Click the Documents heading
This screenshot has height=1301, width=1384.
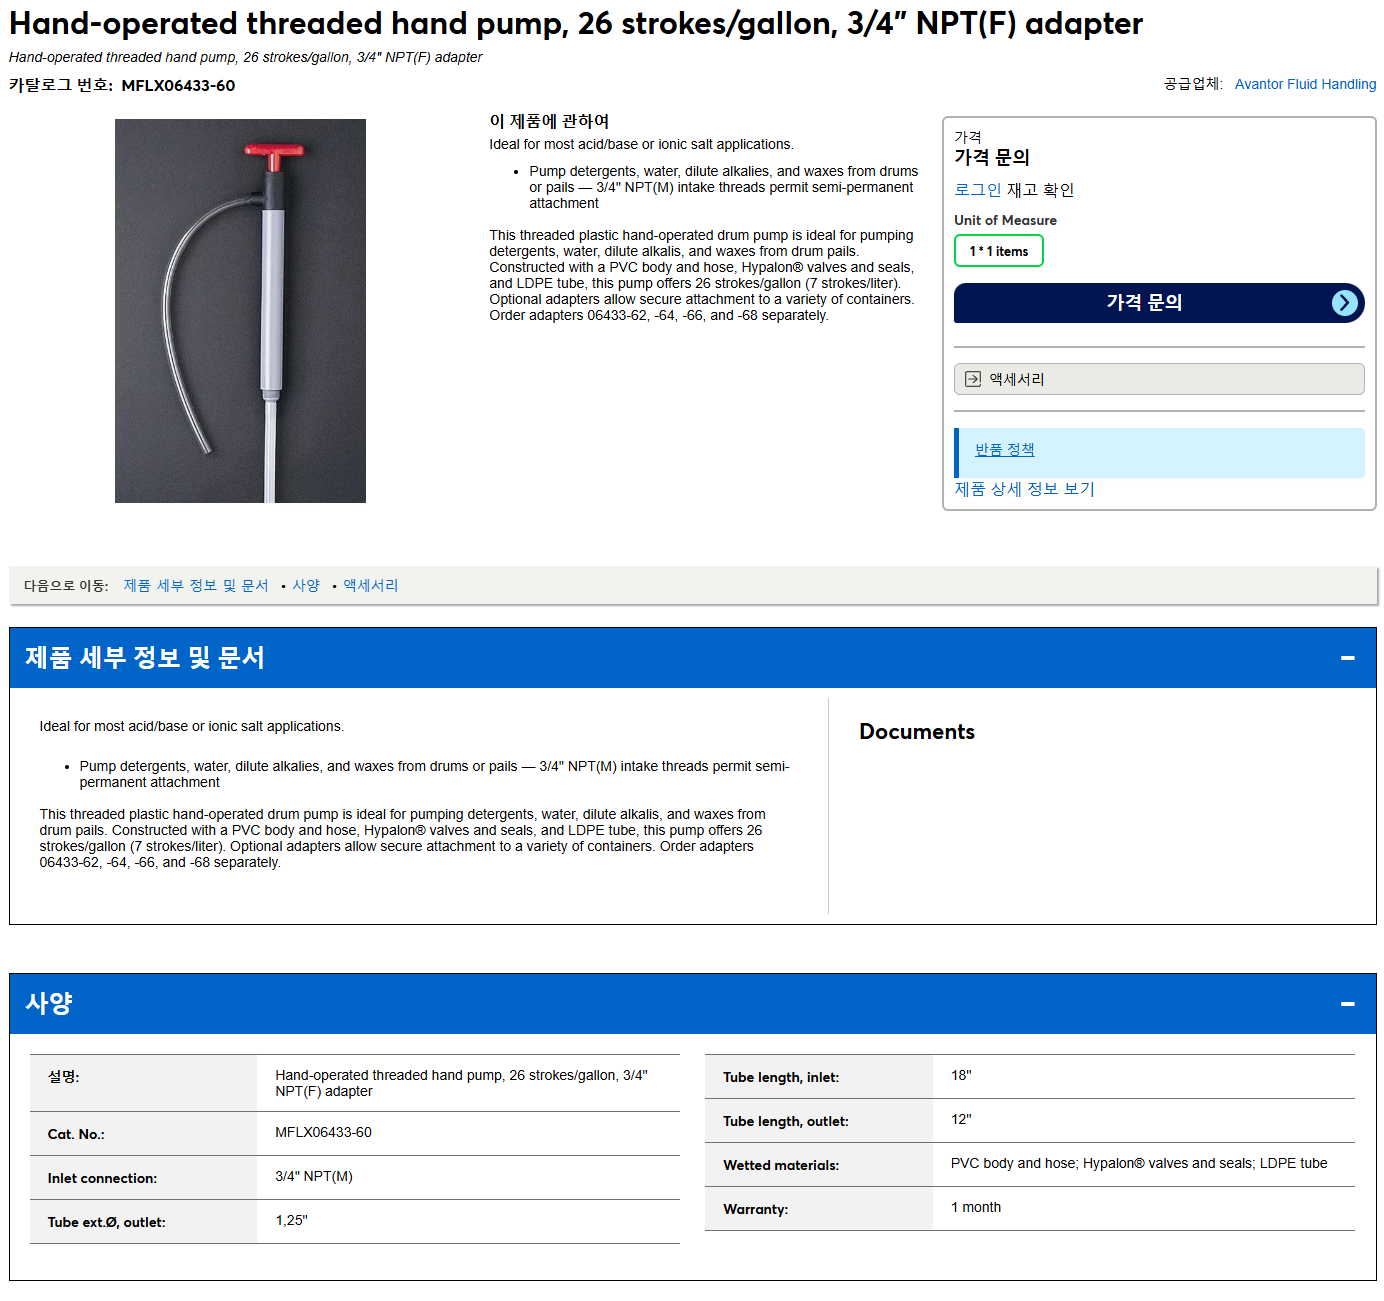917,732
